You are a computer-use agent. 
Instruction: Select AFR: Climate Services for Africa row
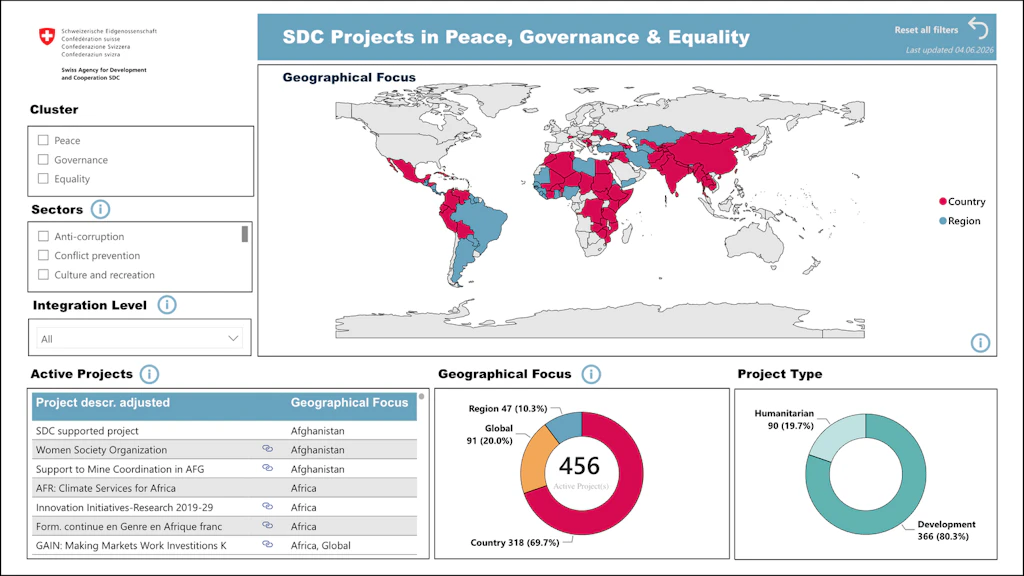pos(225,488)
